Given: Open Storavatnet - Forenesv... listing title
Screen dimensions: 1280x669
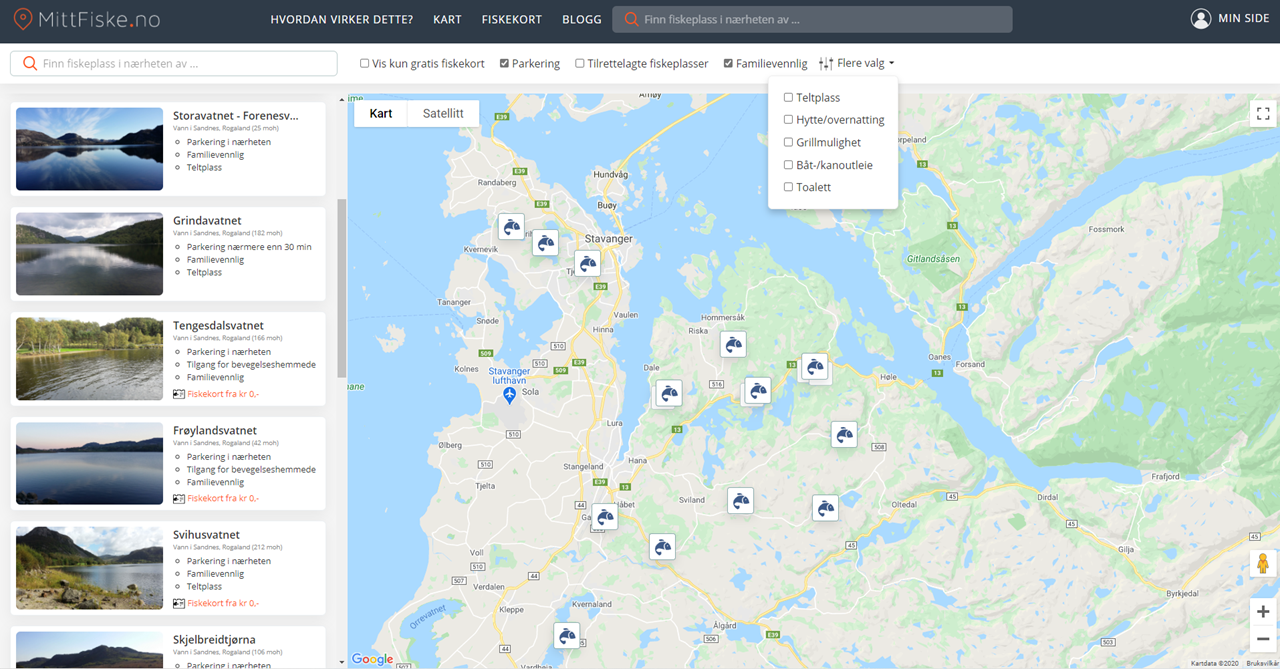Looking at the screenshot, I should [236, 115].
